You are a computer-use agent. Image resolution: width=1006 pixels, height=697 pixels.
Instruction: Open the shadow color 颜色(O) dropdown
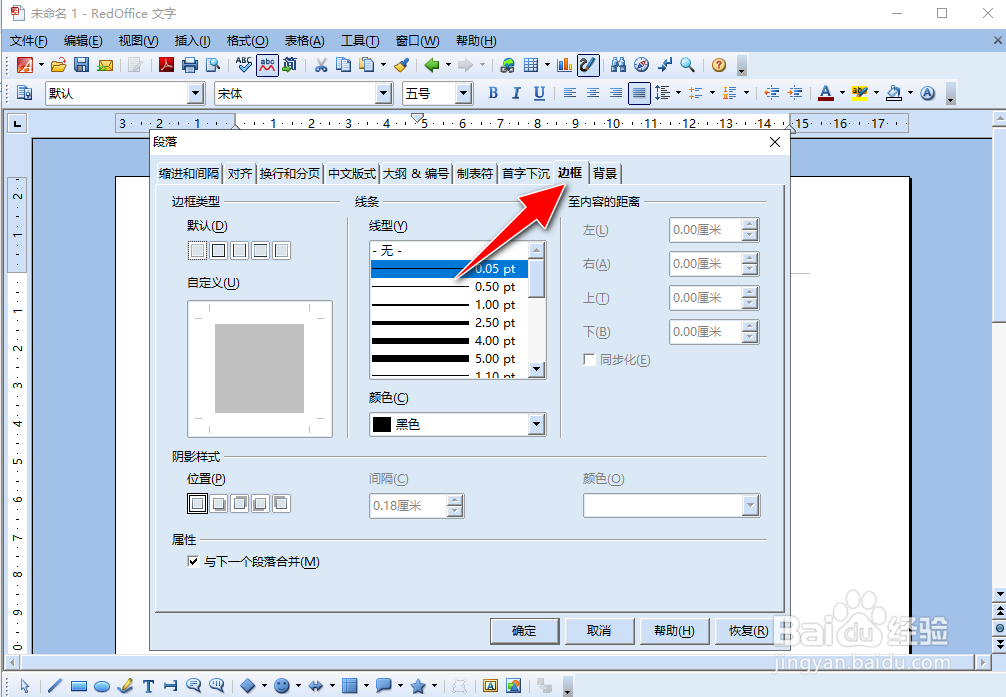[751, 506]
